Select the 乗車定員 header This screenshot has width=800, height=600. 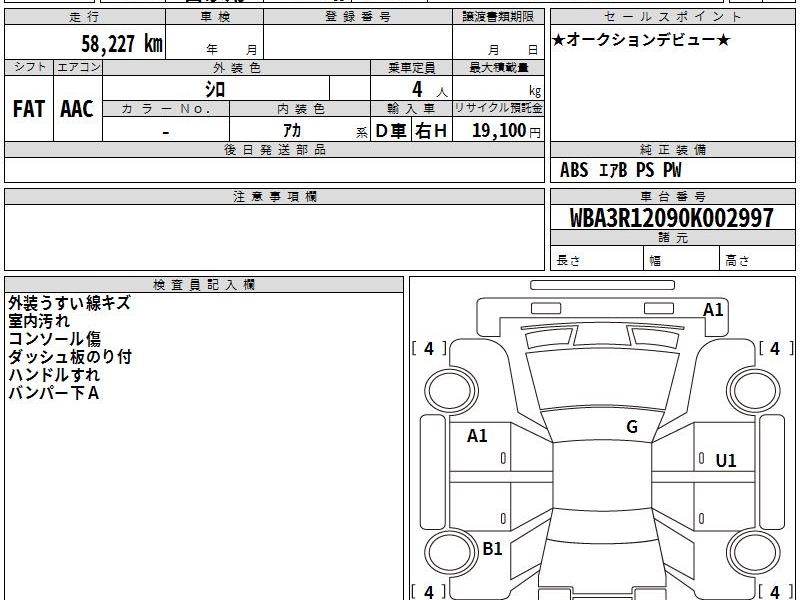412,67
